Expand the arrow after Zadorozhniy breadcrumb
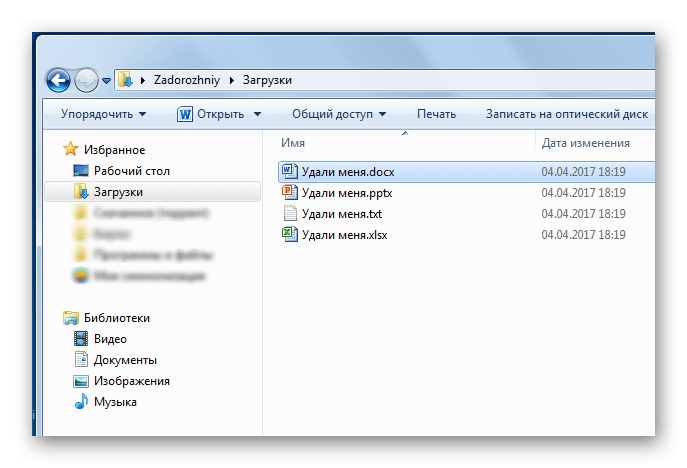Viewport: 687px width, 468px height. click(x=232, y=80)
